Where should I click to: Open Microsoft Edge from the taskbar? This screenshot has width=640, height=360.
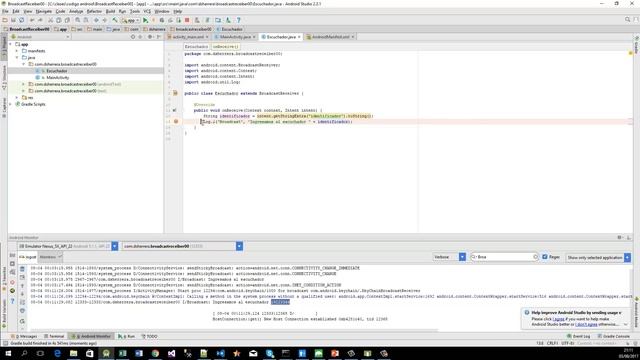point(57,353)
